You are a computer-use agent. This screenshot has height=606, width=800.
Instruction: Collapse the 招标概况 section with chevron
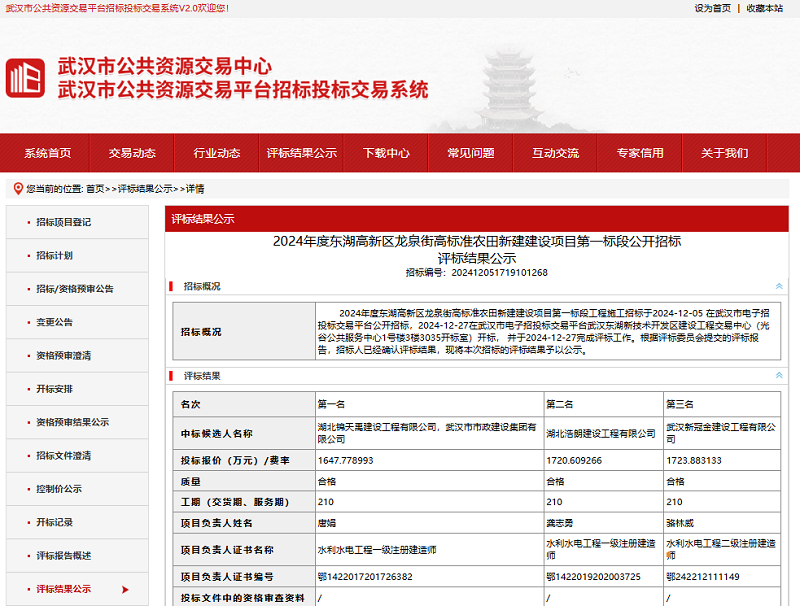779,287
